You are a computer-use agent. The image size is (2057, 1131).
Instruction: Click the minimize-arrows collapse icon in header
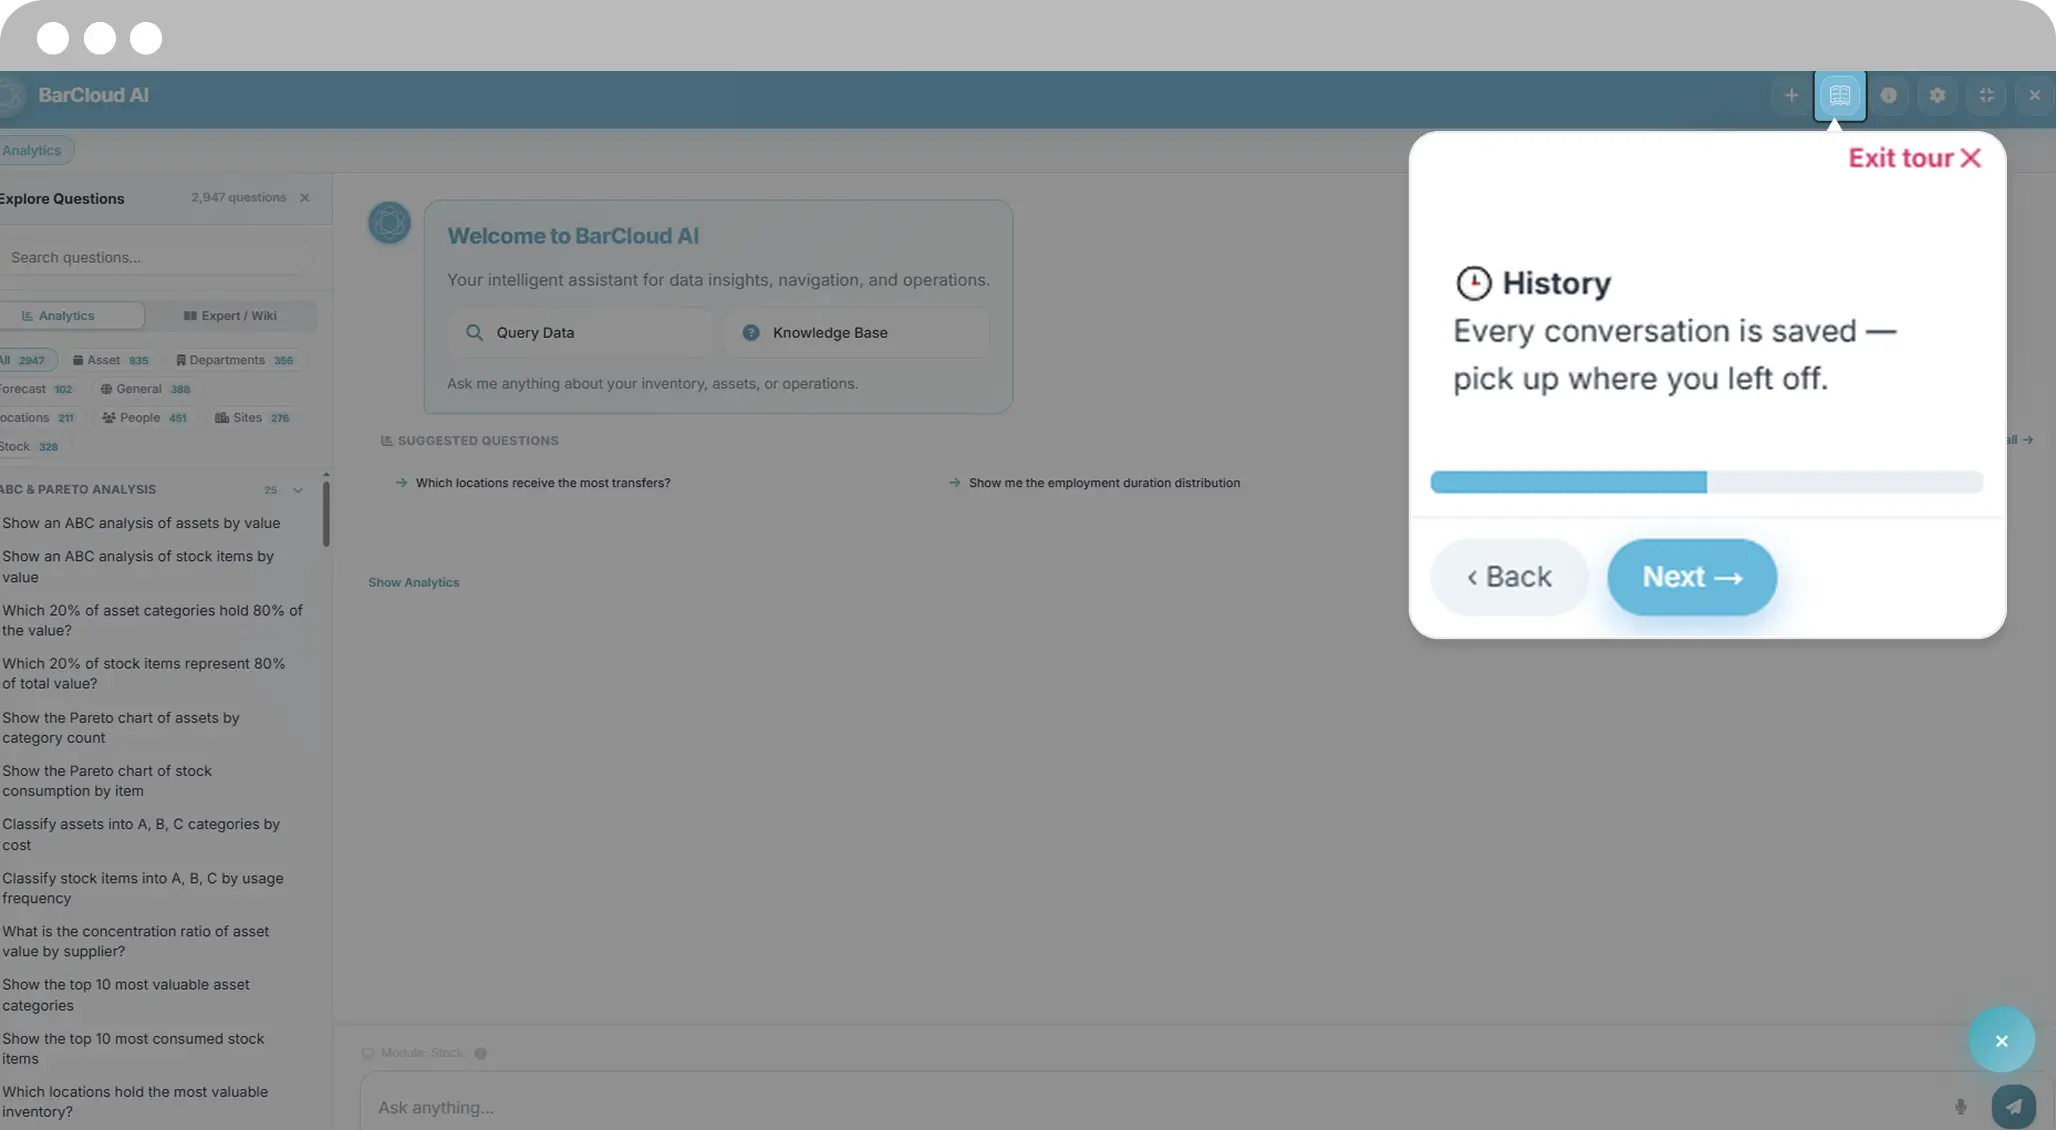tap(1986, 96)
